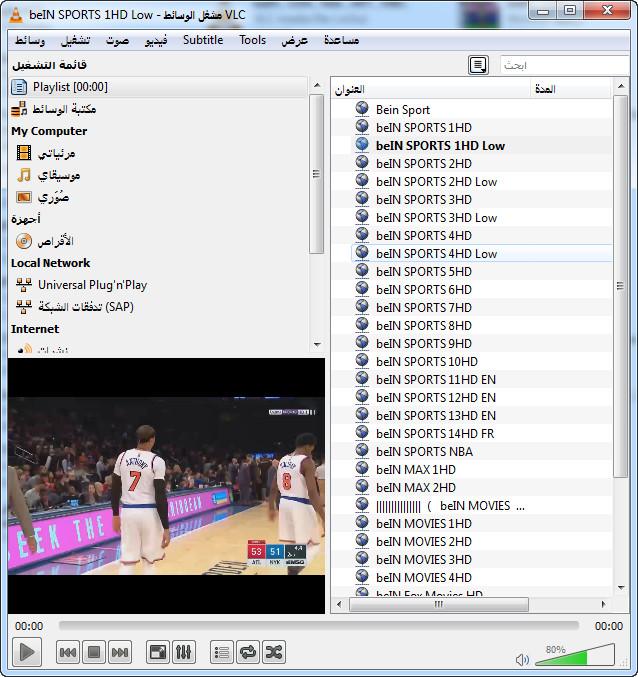Toggle fullscreen video button
Screen dimensions: 638x677
(x=158, y=652)
